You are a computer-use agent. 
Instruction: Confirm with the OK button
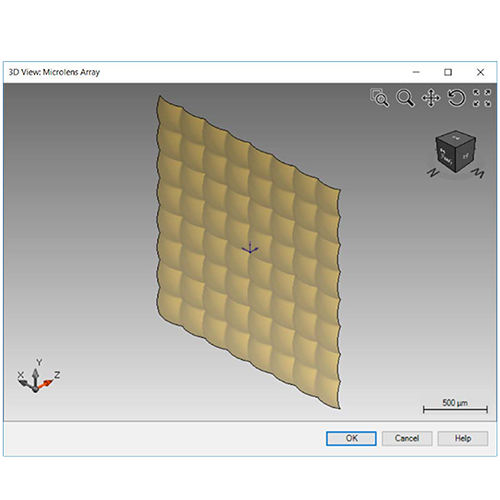pyautogui.click(x=351, y=438)
